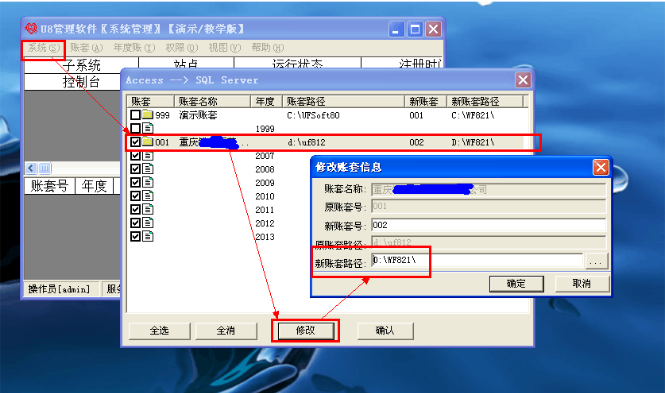Click the 001 account folder icon
The image size is (665, 393).
pos(148,142)
